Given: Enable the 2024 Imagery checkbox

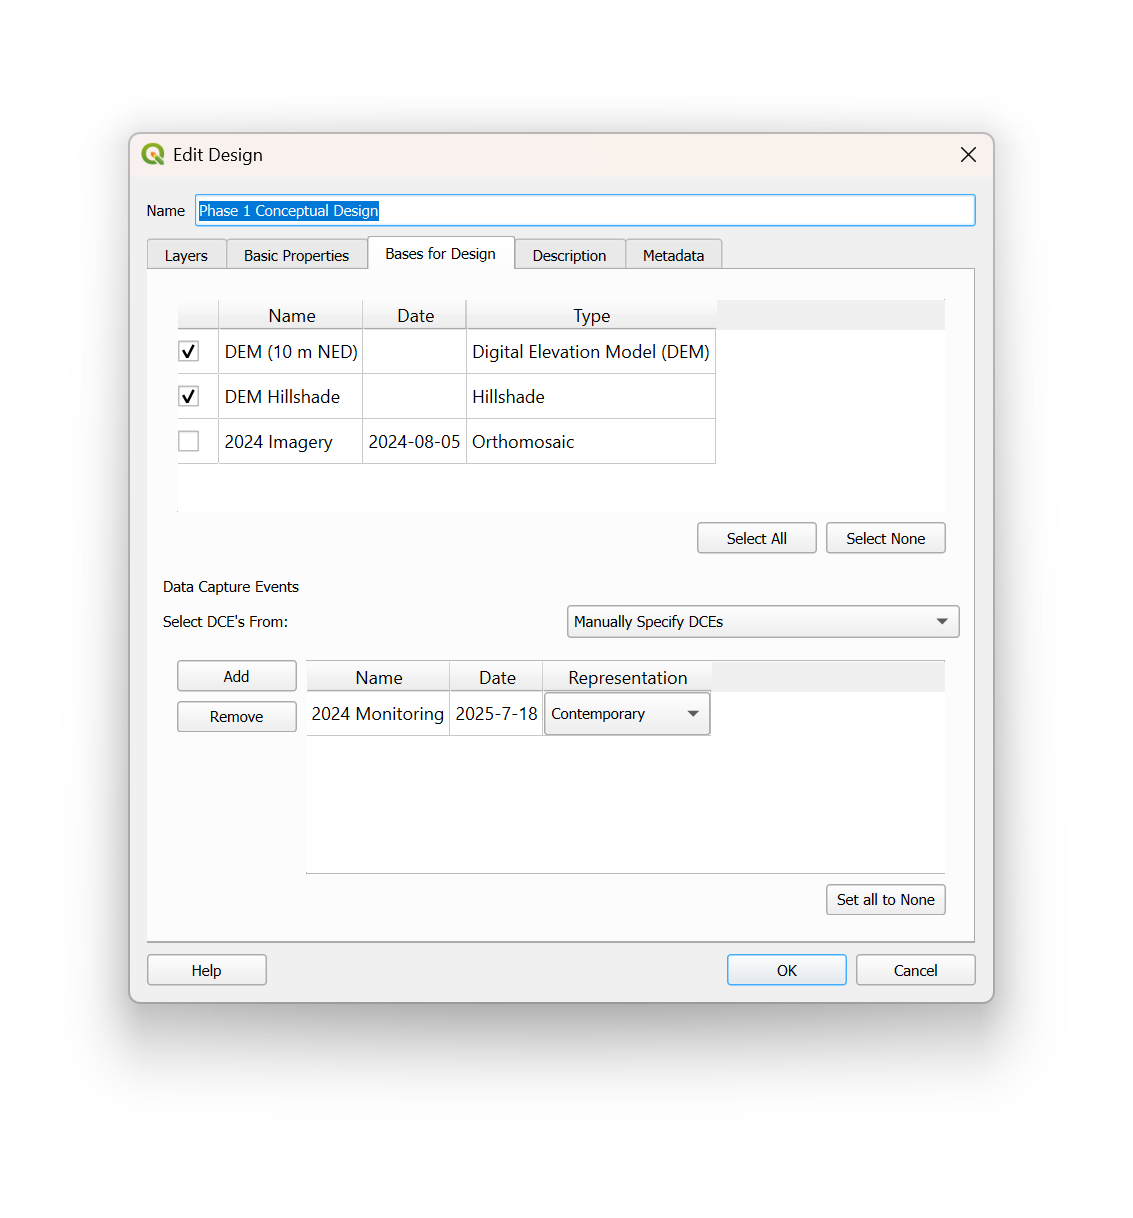Looking at the screenshot, I should [188, 441].
